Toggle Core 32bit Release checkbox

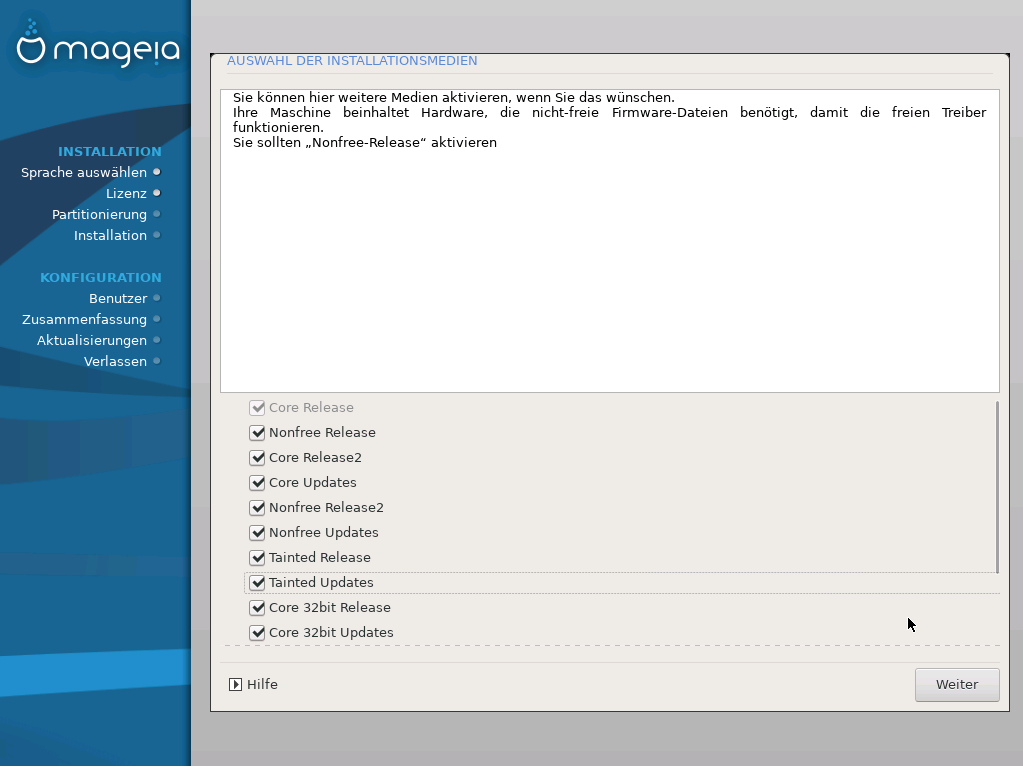[257, 608]
